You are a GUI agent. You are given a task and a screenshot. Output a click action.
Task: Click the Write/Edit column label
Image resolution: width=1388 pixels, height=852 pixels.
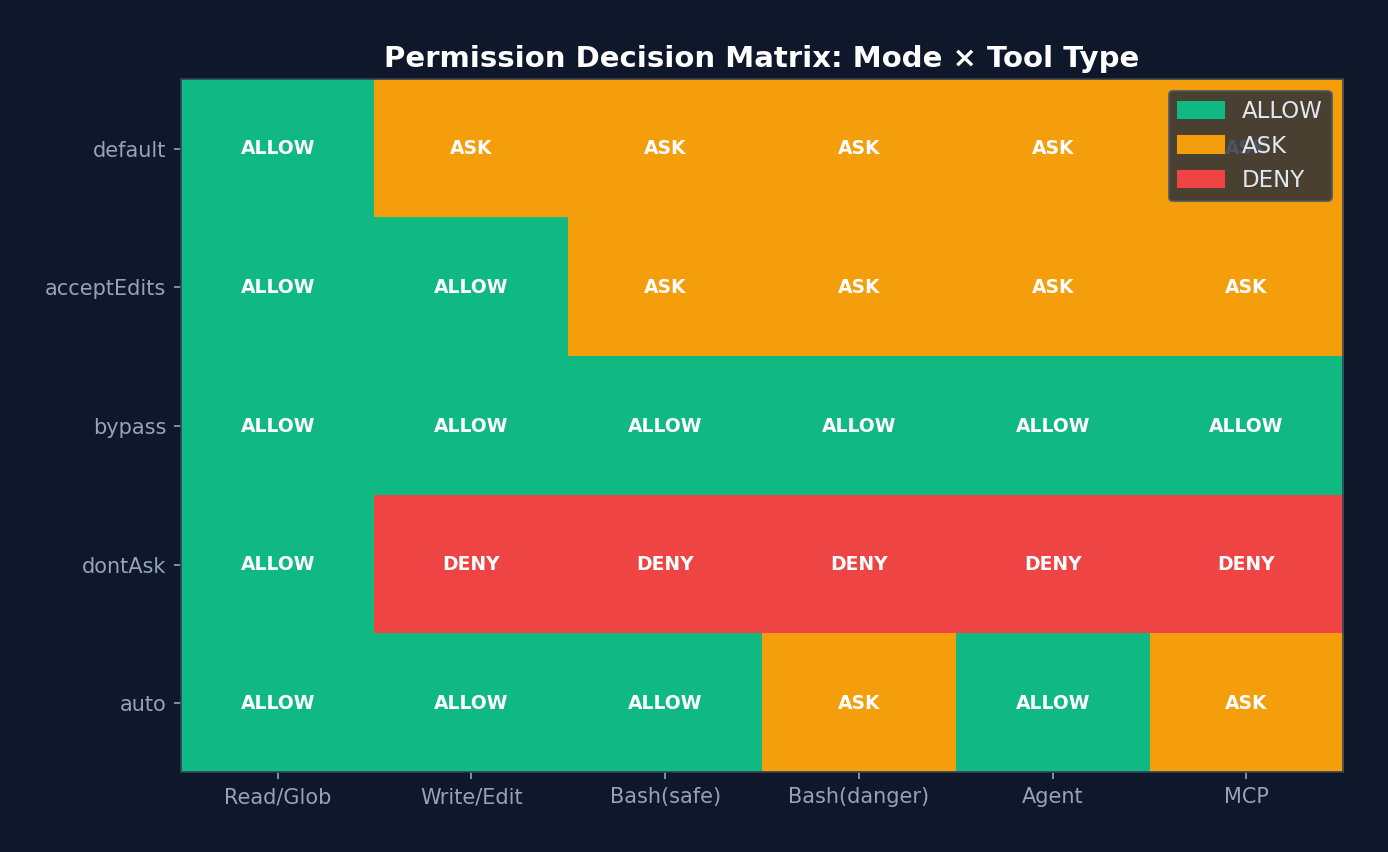pos(471,797)
